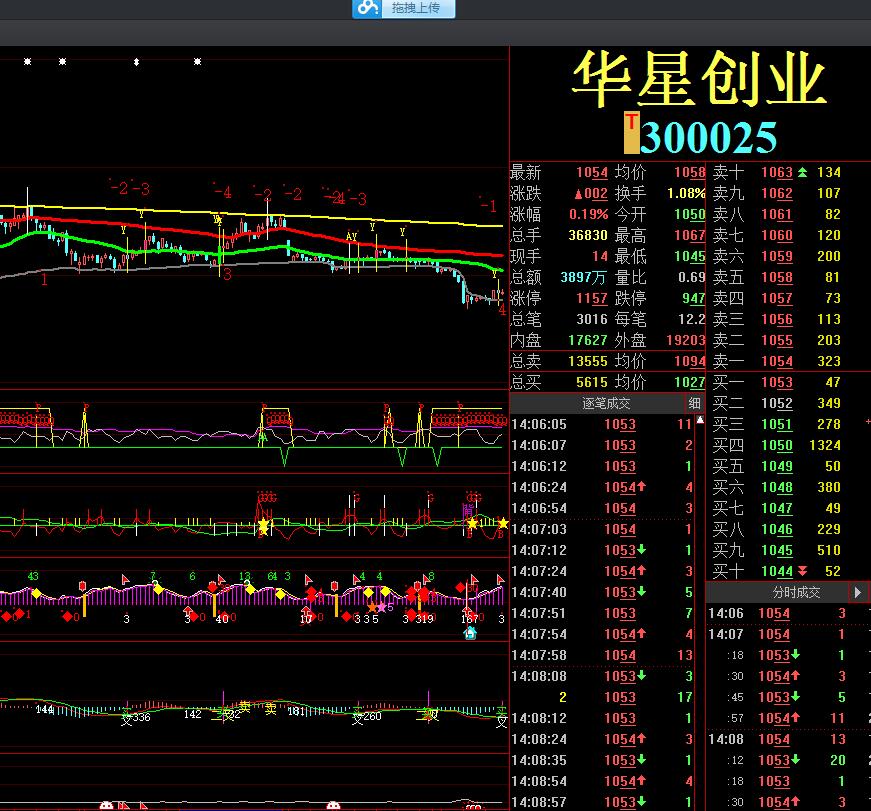Click the 拖拽上传 upload button
The image size is (871, 811).
[x=404, y=8]
